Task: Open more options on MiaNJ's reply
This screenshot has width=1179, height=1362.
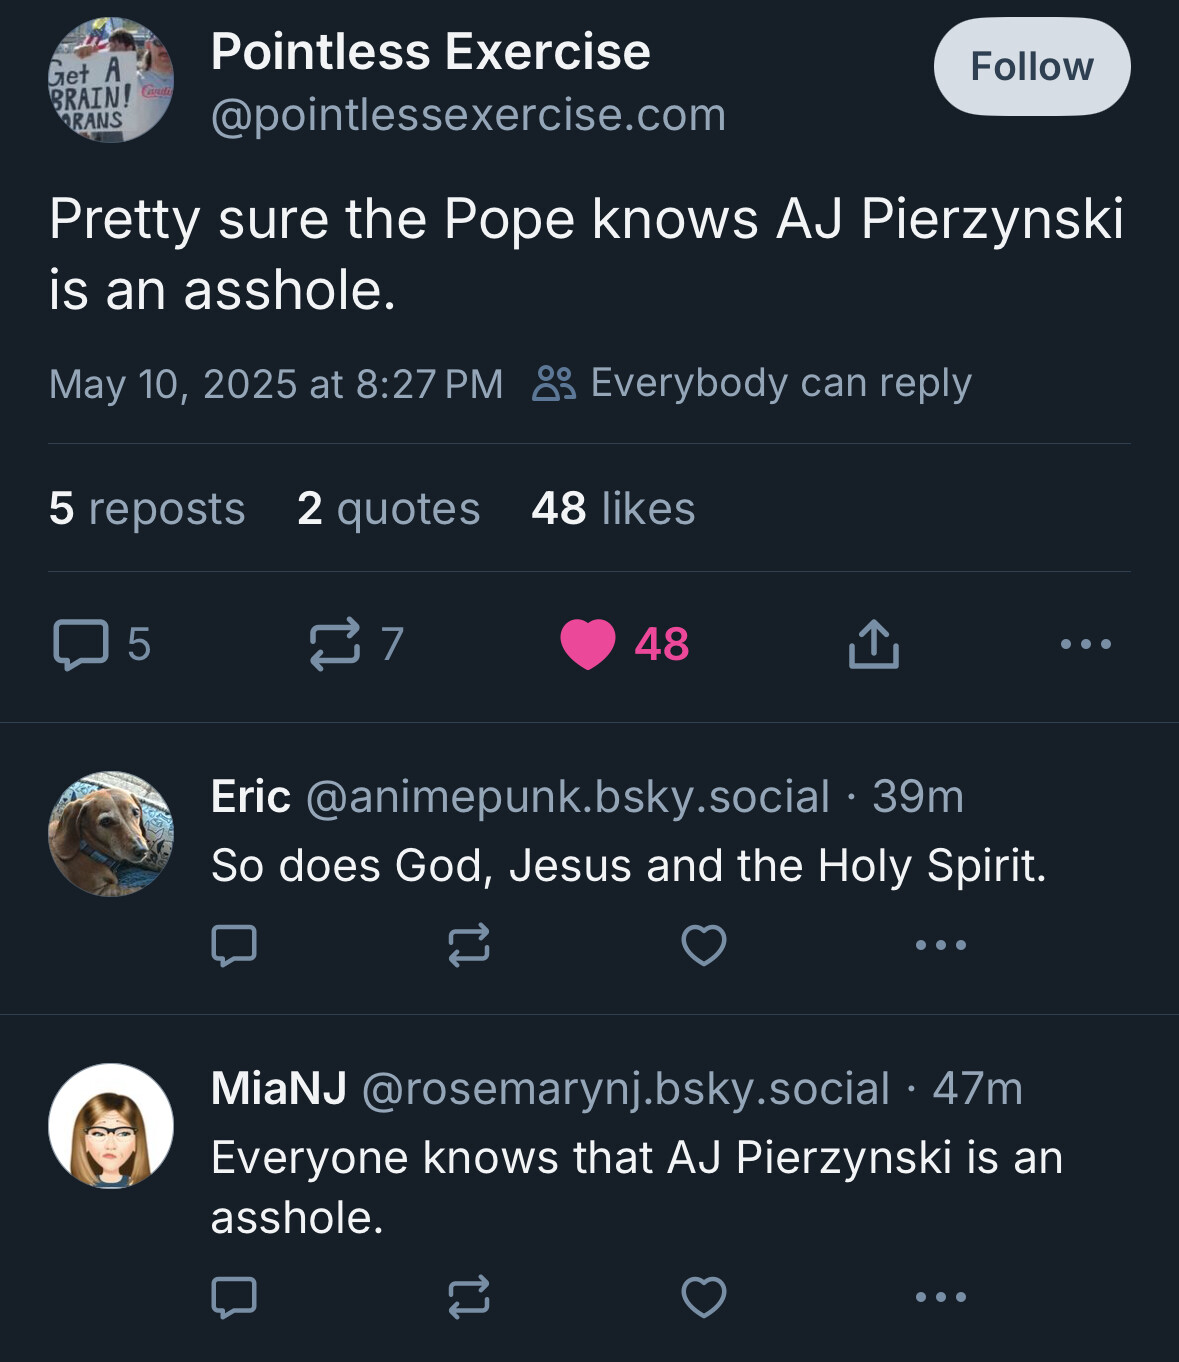Action: click(941, 1297)
